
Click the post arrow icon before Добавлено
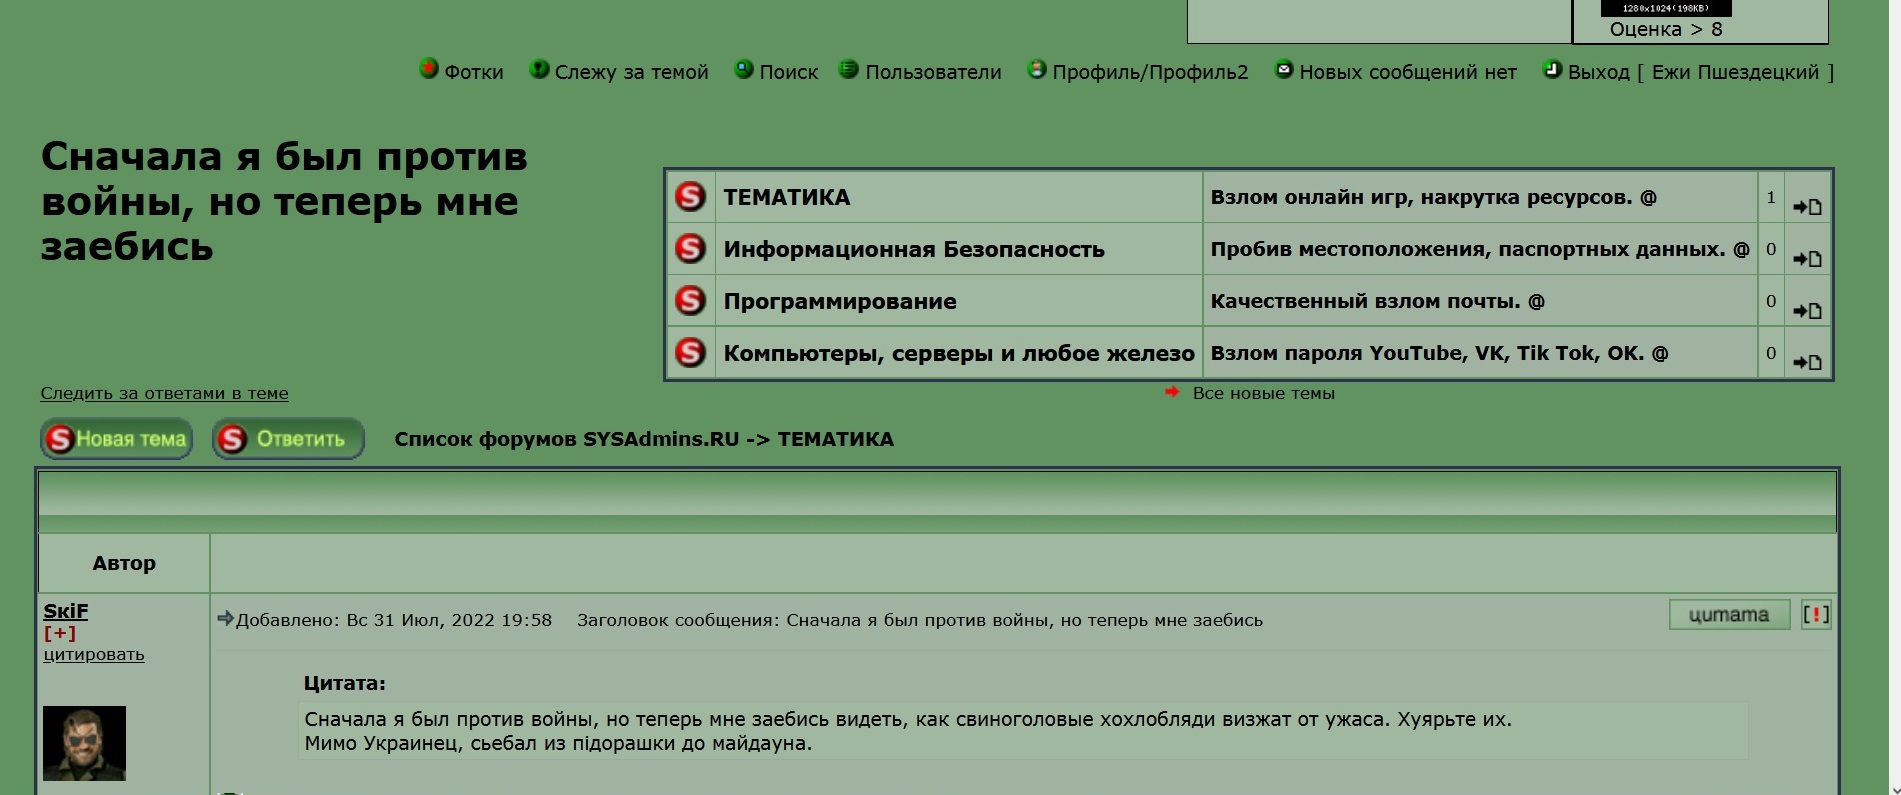tap(225, 618)
